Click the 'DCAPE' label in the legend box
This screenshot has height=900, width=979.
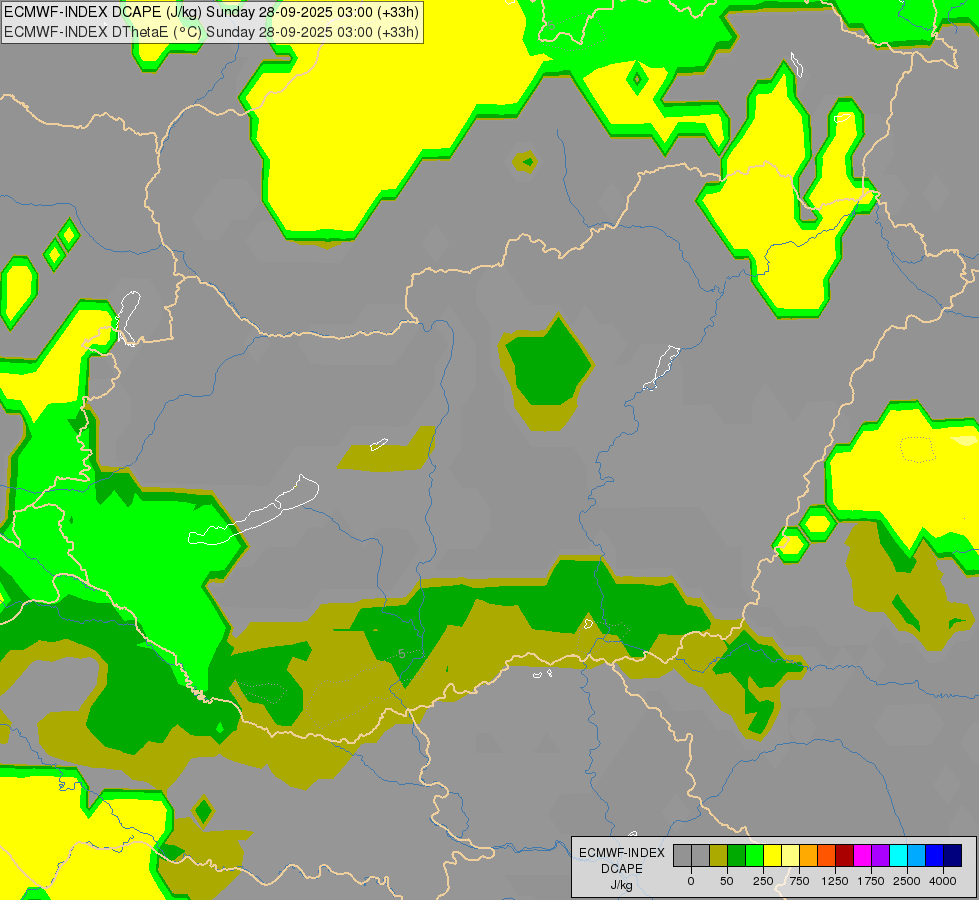point(621,869)
